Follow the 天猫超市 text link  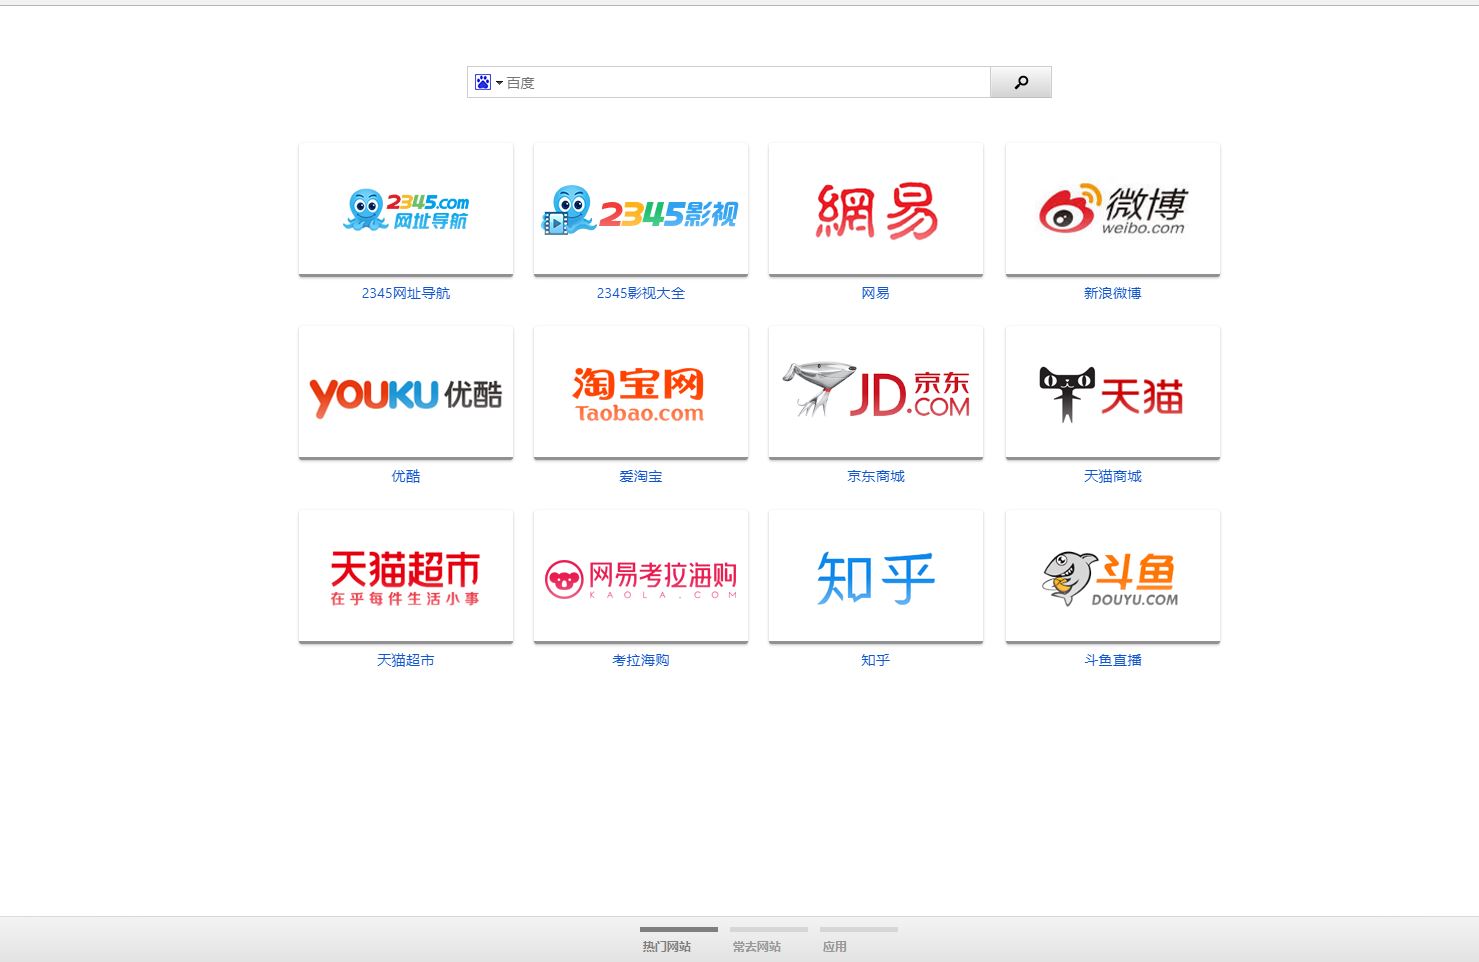[406, 660]
